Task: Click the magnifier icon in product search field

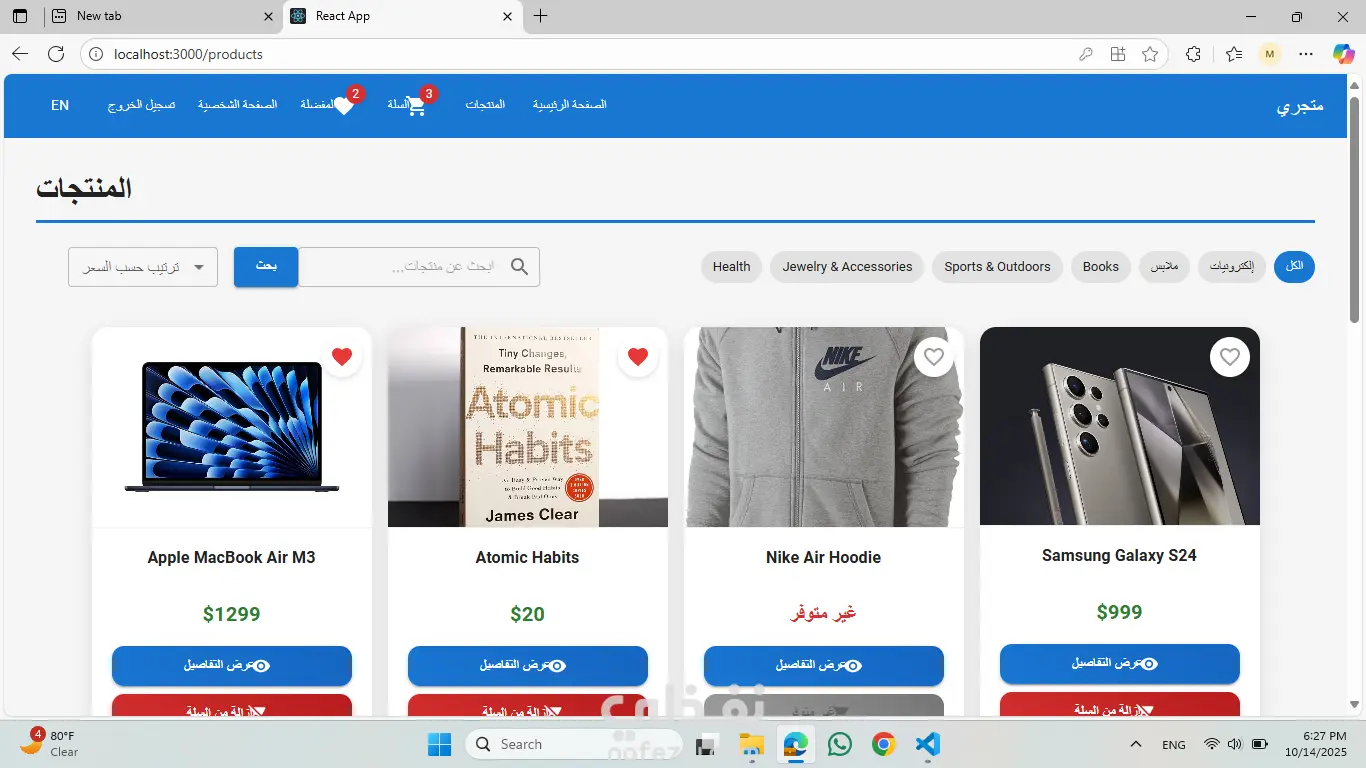Action: 520,266
